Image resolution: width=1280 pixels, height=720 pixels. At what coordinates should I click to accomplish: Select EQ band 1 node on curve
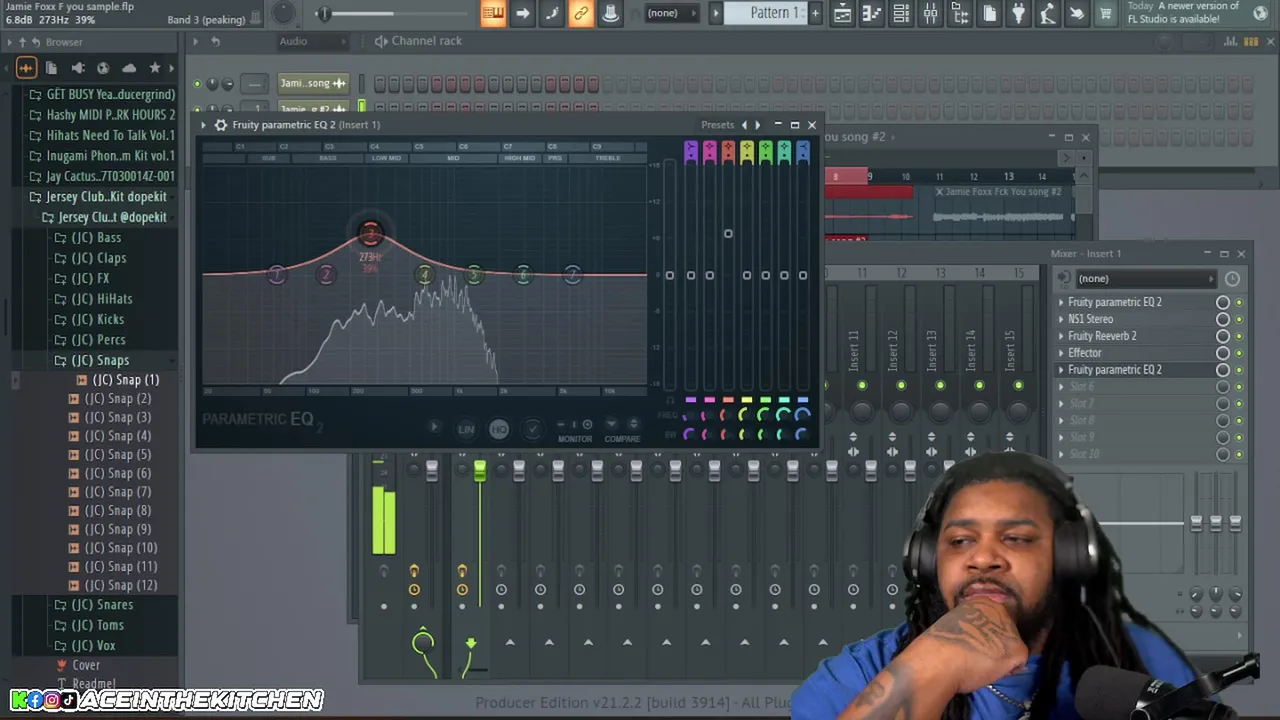[x=277, y=274]
